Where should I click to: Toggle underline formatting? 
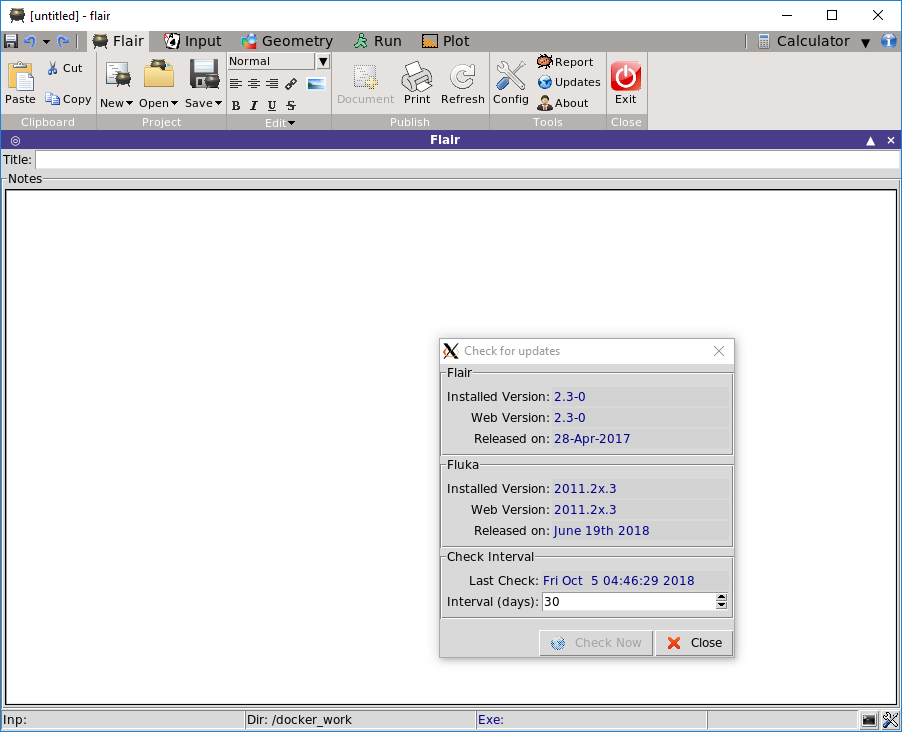point(272,105)
